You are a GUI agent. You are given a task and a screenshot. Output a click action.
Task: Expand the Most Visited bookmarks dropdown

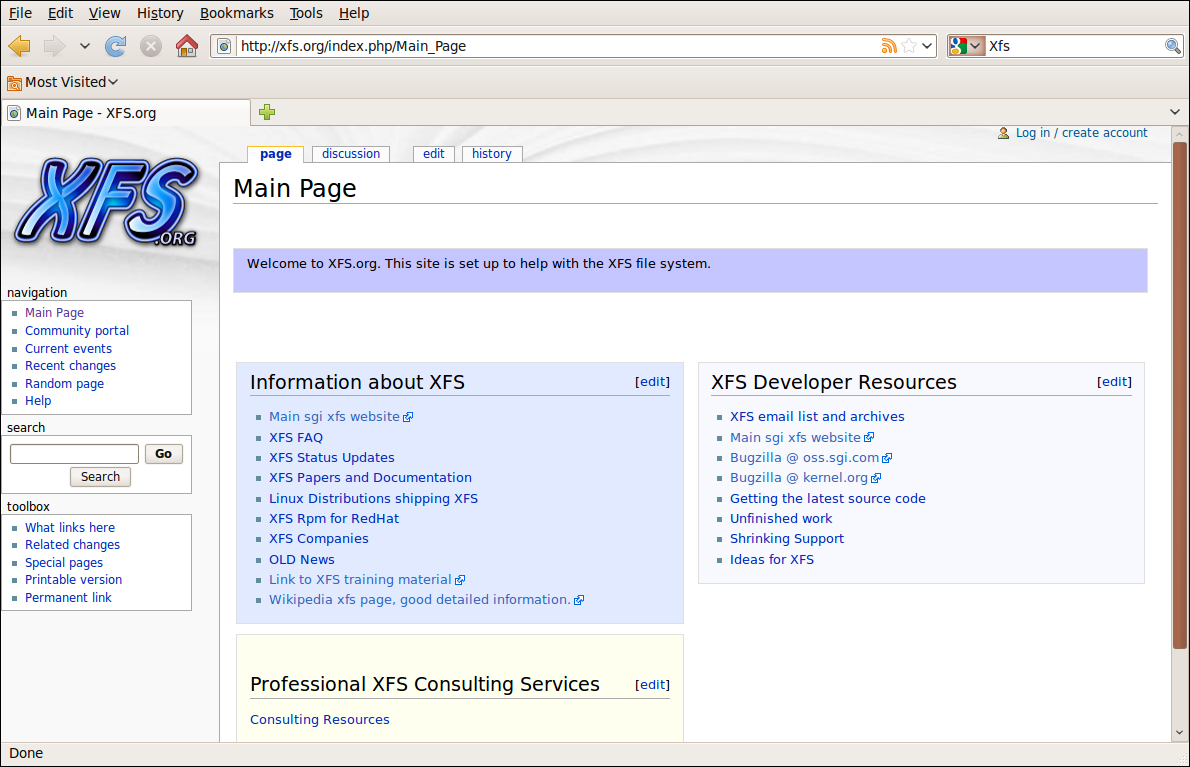tap(113, 82)
